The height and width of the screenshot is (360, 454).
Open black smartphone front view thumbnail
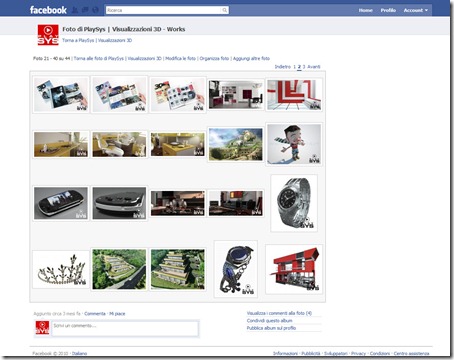[x=61, y=203]
